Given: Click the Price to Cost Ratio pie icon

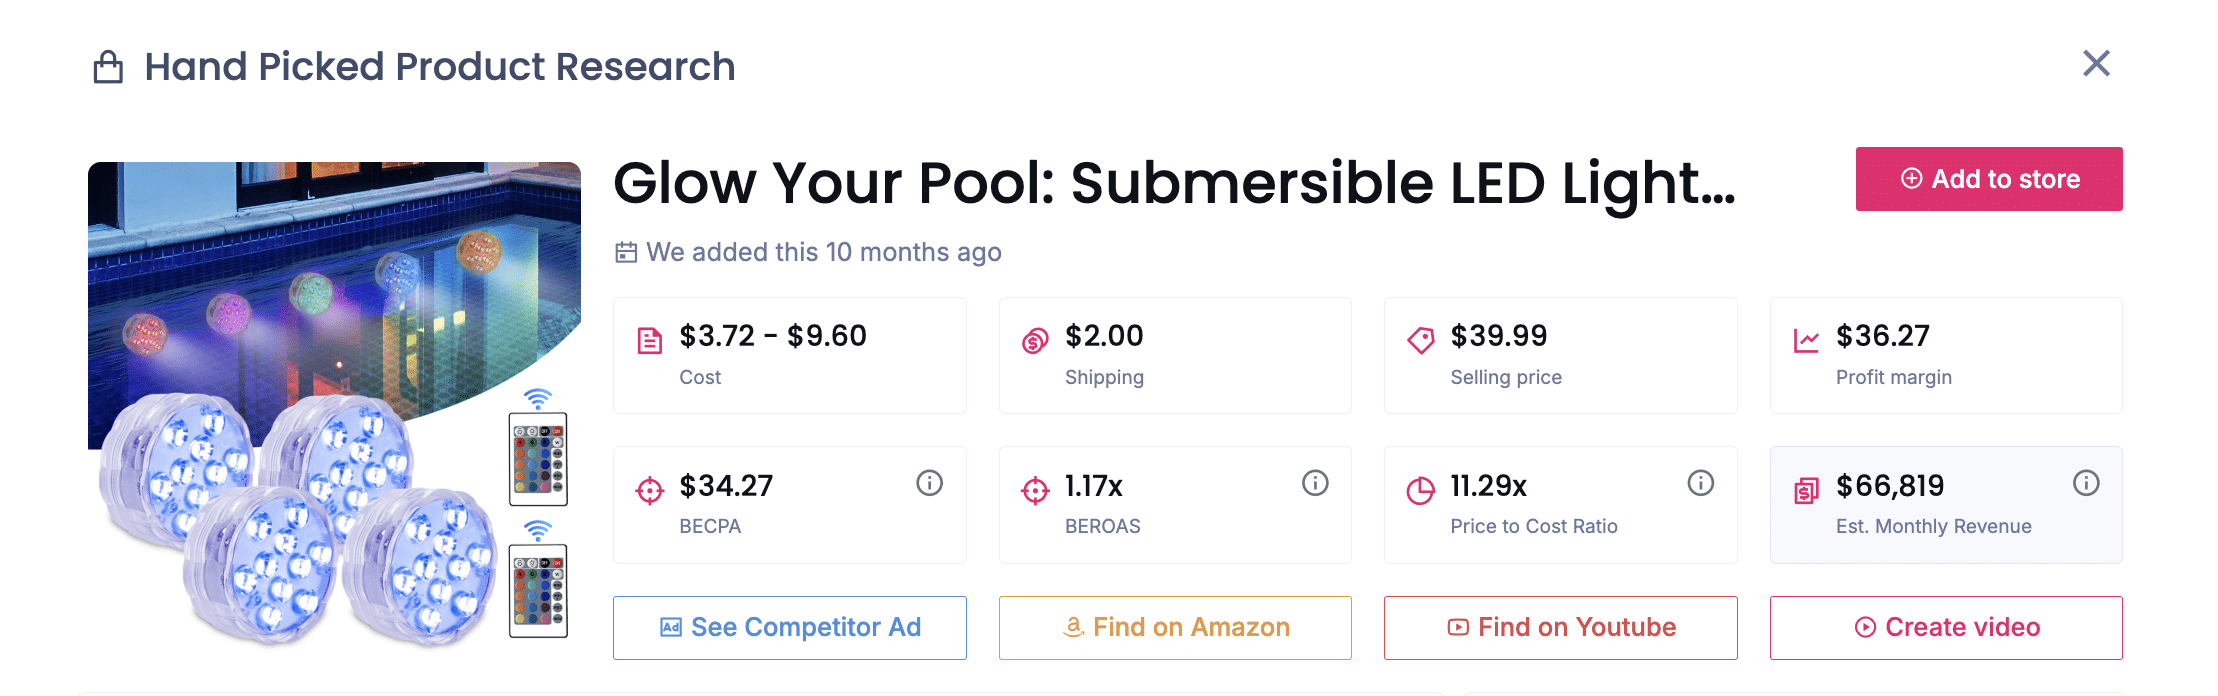Looking at the screenshot, I should (1420, 491).
